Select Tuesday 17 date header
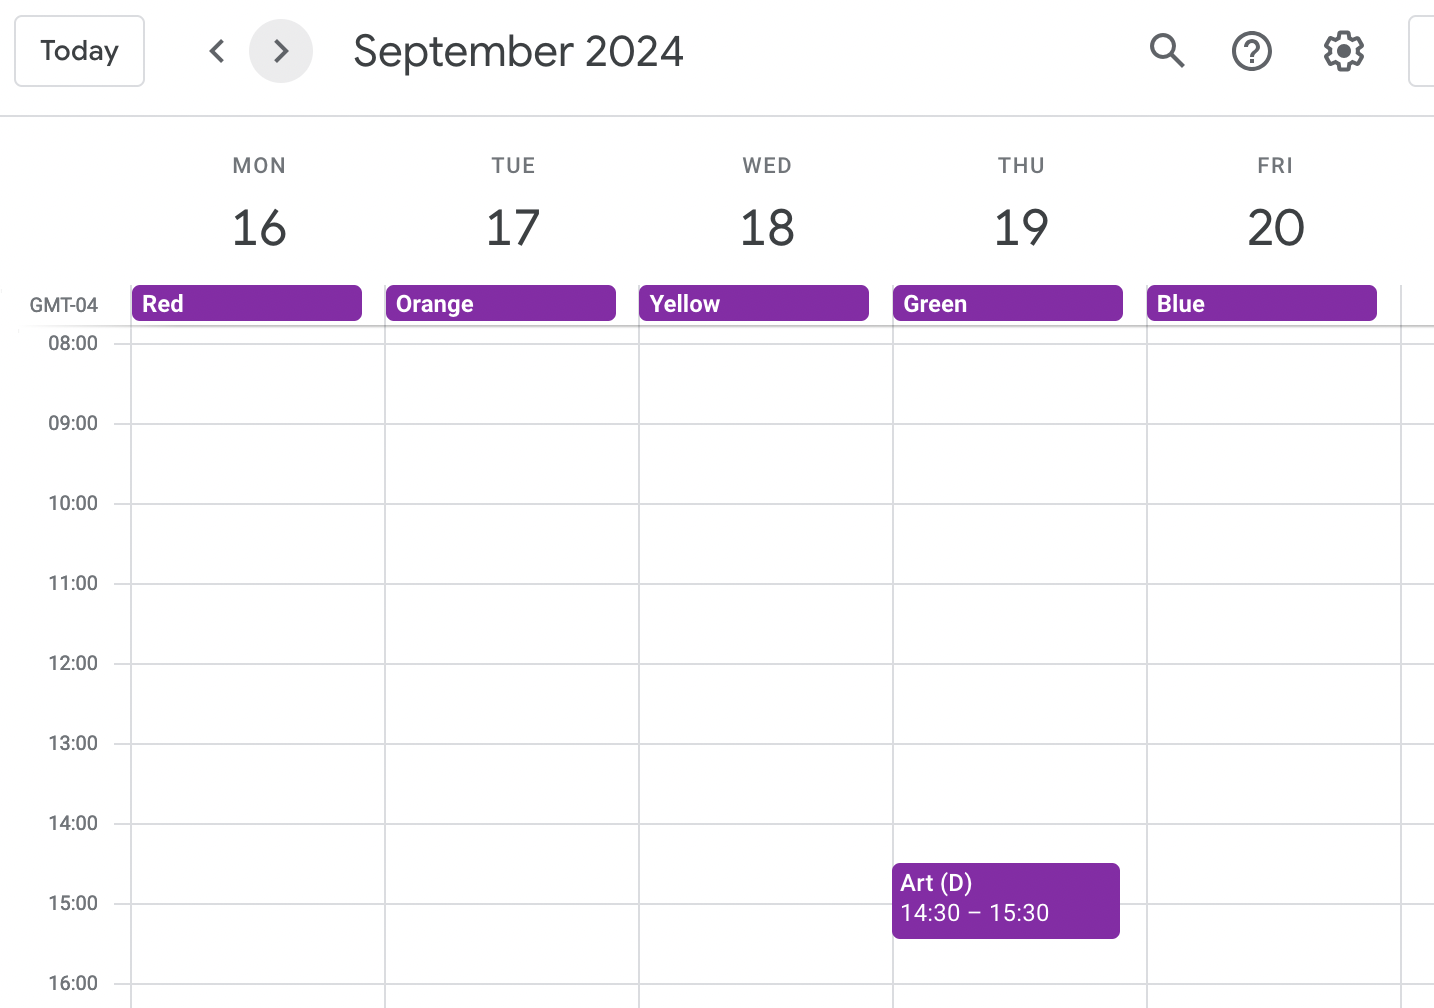 click(513, 227)
